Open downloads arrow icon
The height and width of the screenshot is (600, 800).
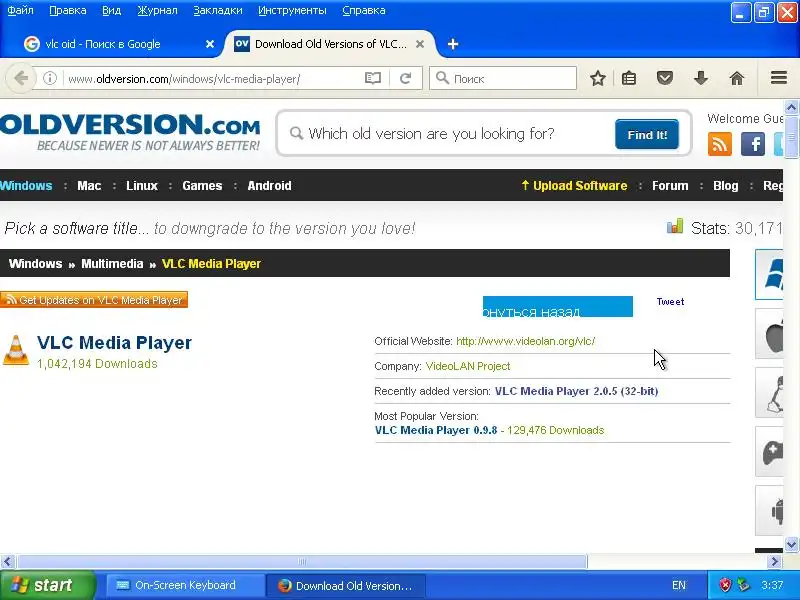coord(701,79)
